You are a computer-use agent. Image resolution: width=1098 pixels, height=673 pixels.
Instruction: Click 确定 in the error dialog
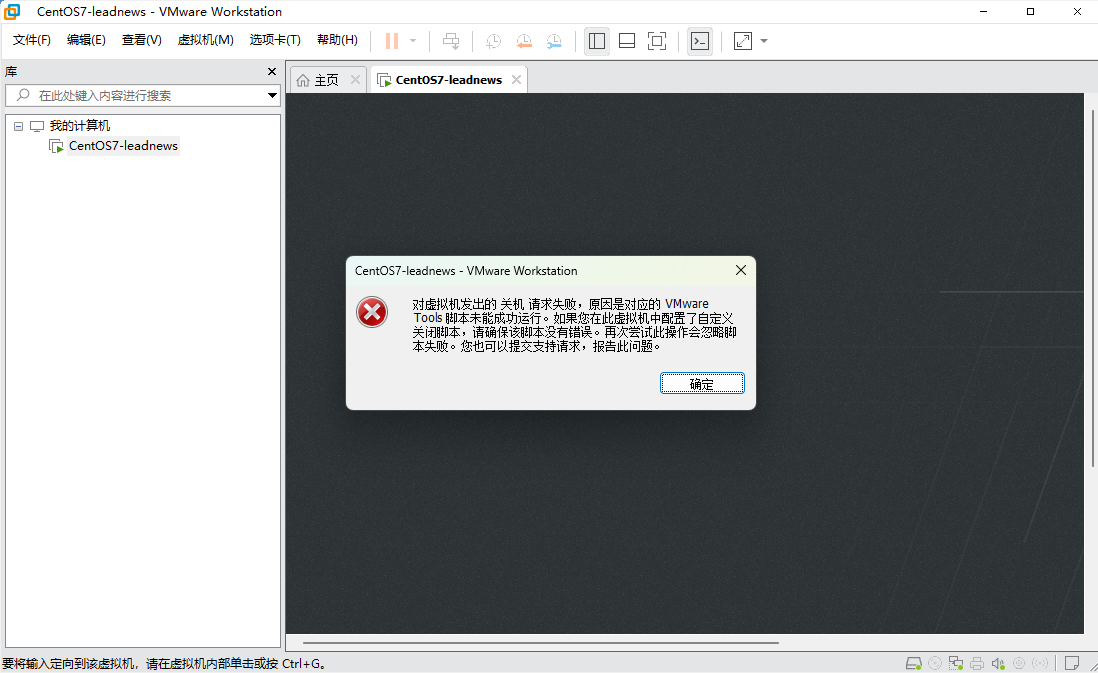(x=702, y=383)
